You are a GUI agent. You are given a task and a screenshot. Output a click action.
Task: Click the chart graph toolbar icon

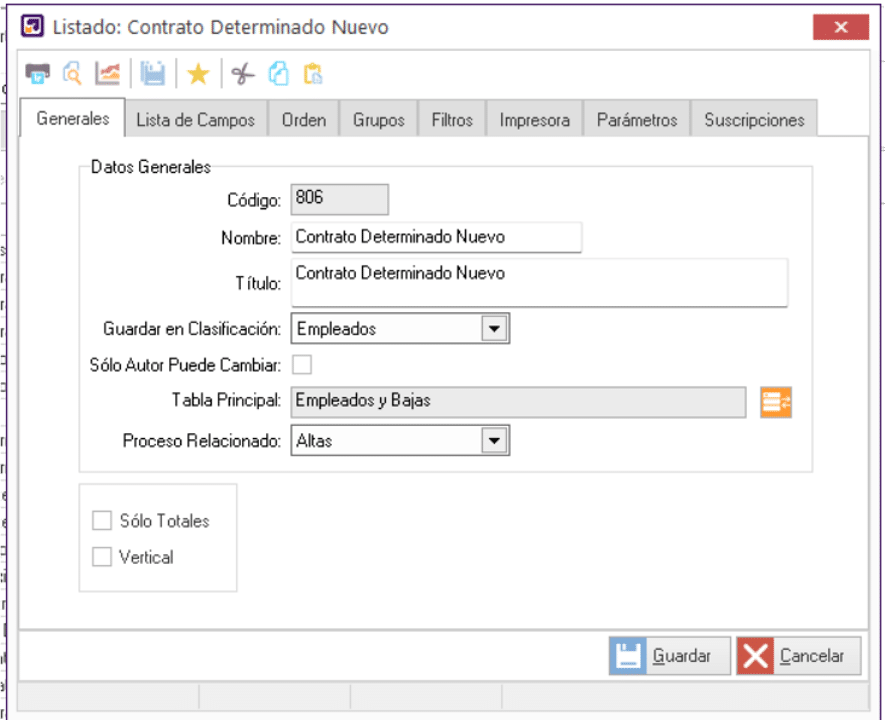[107, 73]
